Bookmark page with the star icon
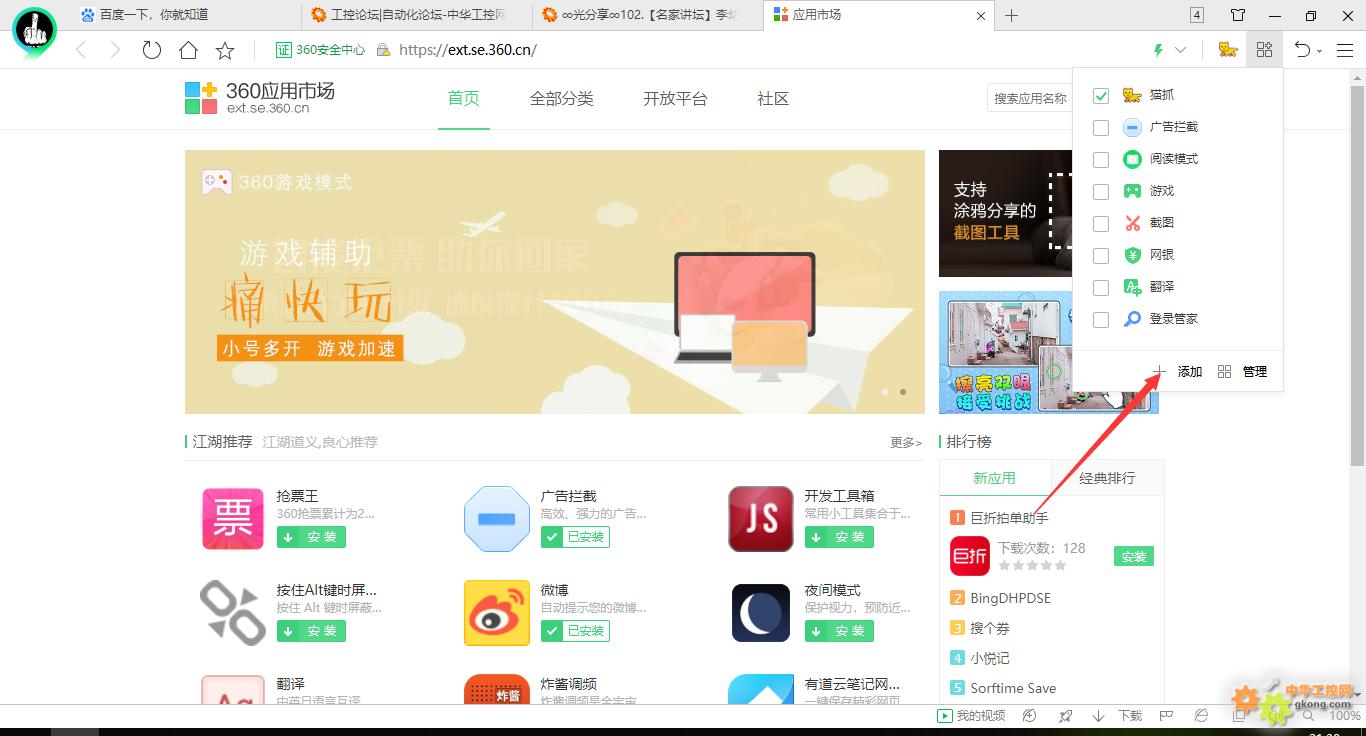Image resolution: width=1366 pixels, height=736 pixels. pyautogui.click(x=225, y=50)
